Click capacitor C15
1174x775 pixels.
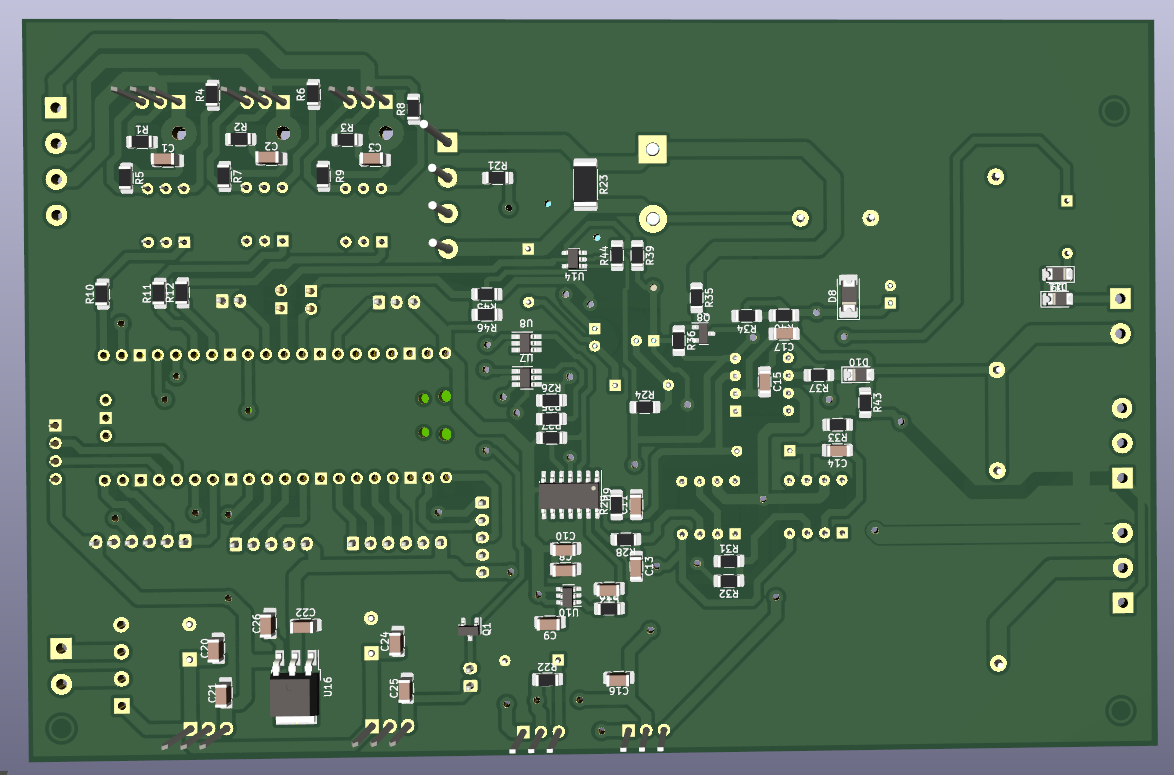click(765, 382)
